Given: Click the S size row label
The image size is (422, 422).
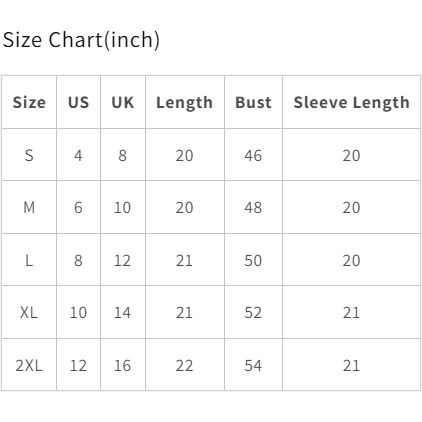Looking at the screenshot, I should point(29,155).
